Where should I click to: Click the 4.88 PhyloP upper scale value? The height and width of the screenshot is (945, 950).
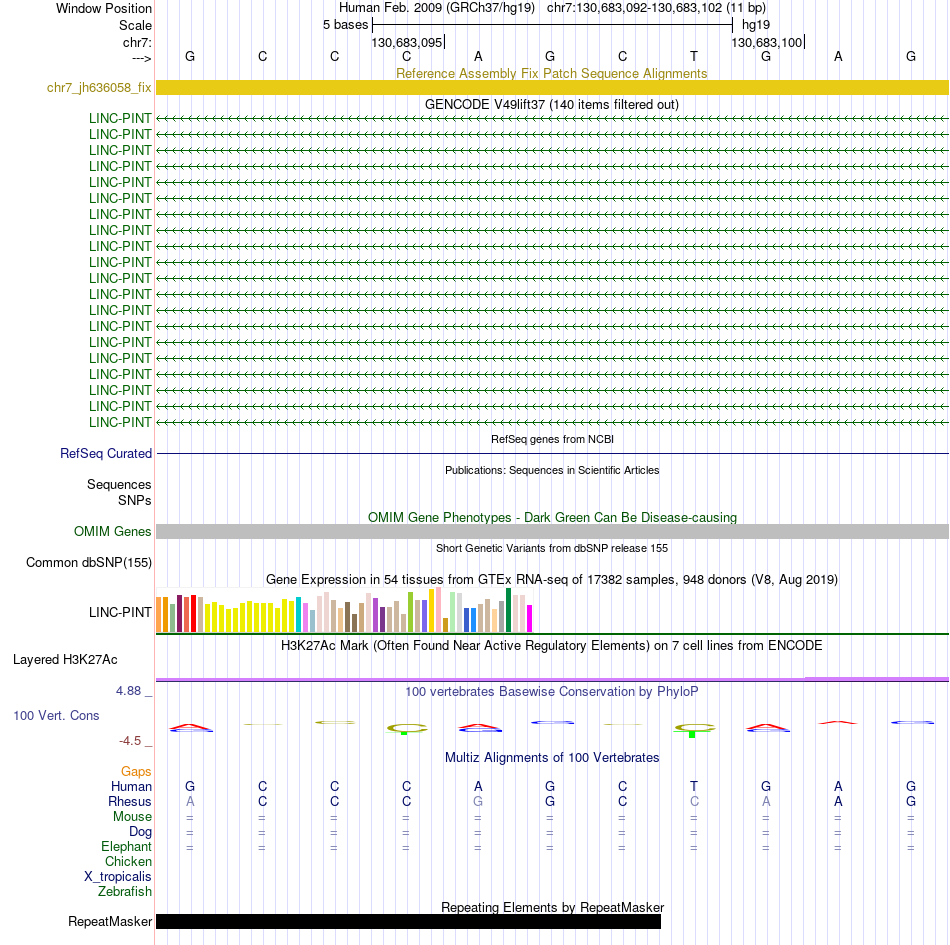pyautogui.click(x=128, y=691)
